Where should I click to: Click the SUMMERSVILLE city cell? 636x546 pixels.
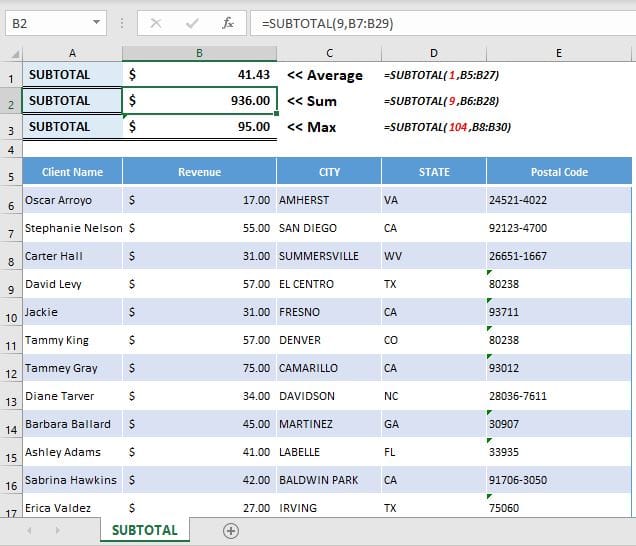coord(329,256)
